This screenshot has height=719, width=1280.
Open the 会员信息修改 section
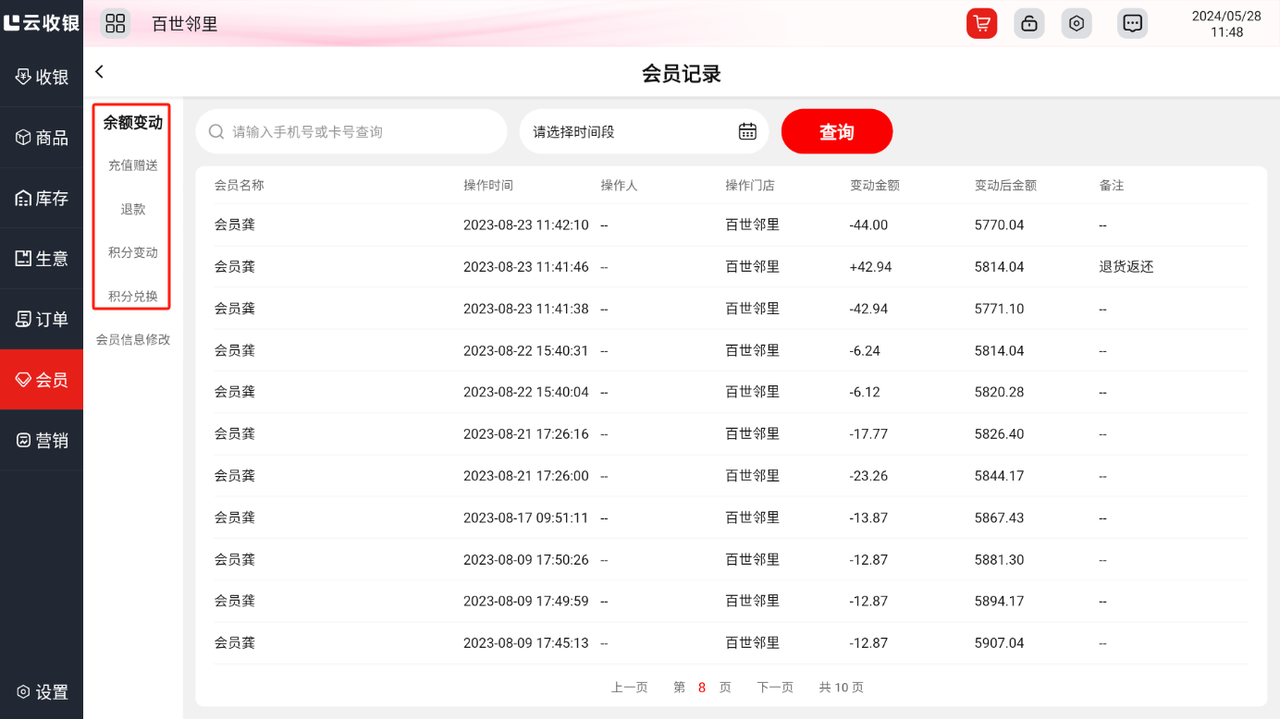coord(133,340)
